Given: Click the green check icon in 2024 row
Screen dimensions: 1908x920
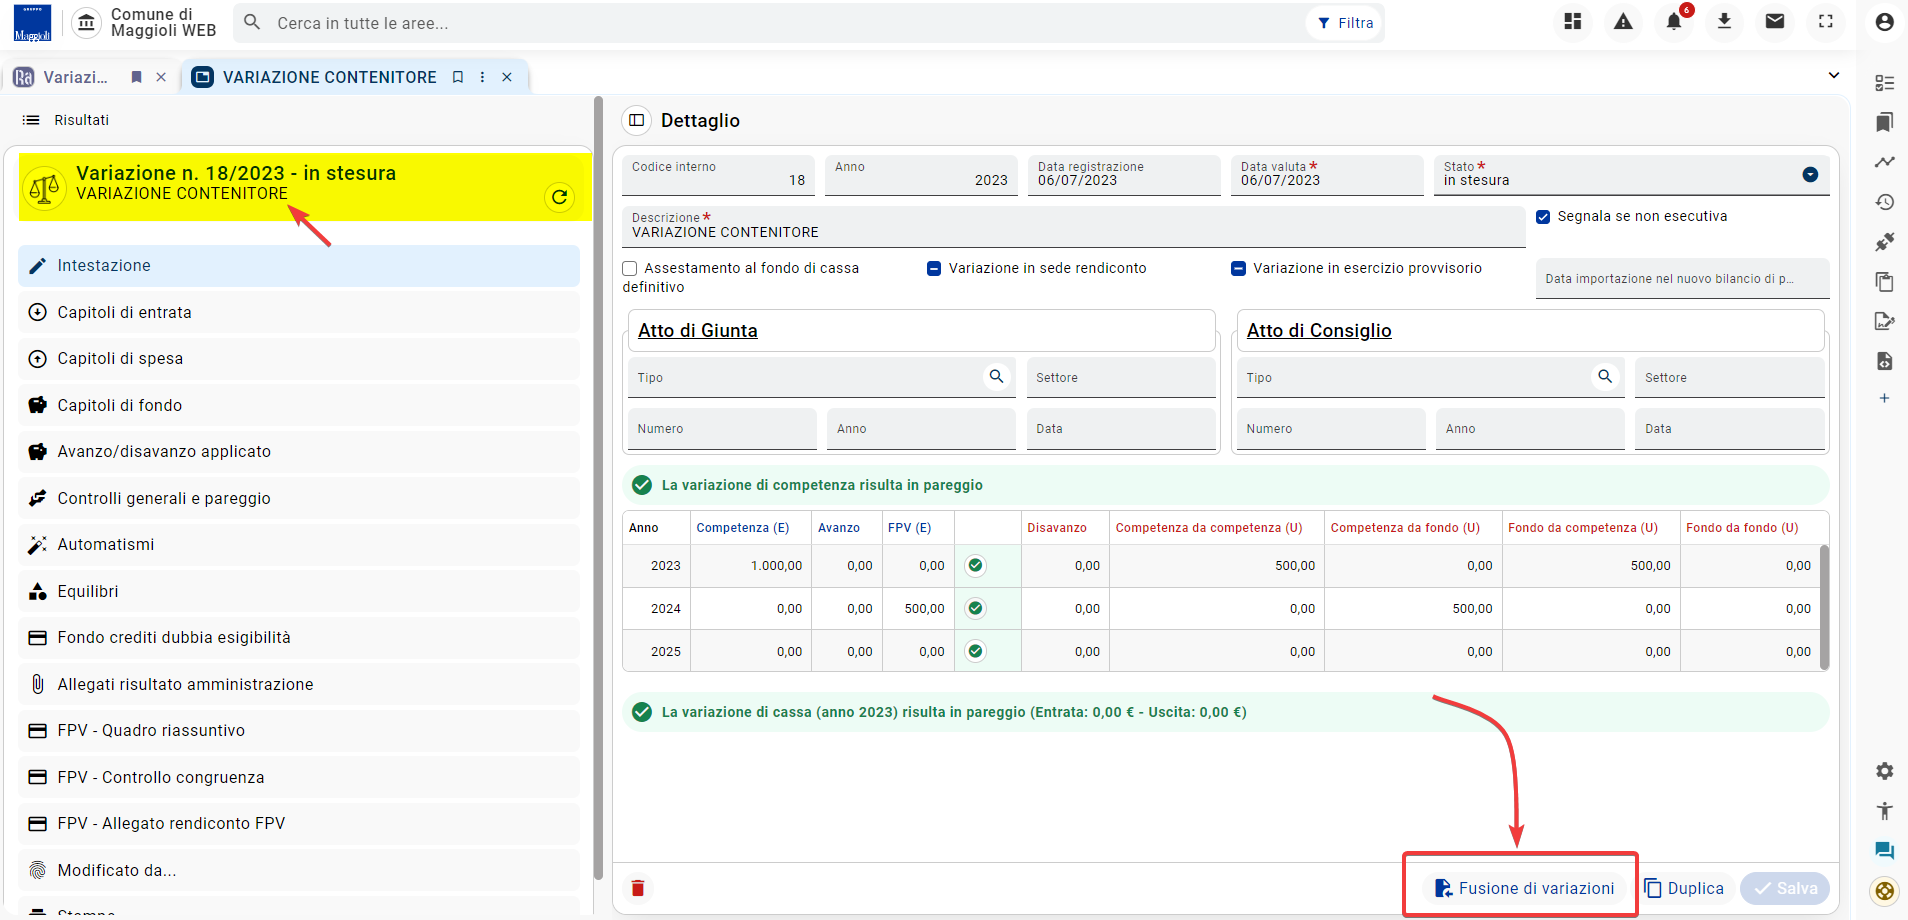Looking at the screenshot, I should tap(976, 608).
